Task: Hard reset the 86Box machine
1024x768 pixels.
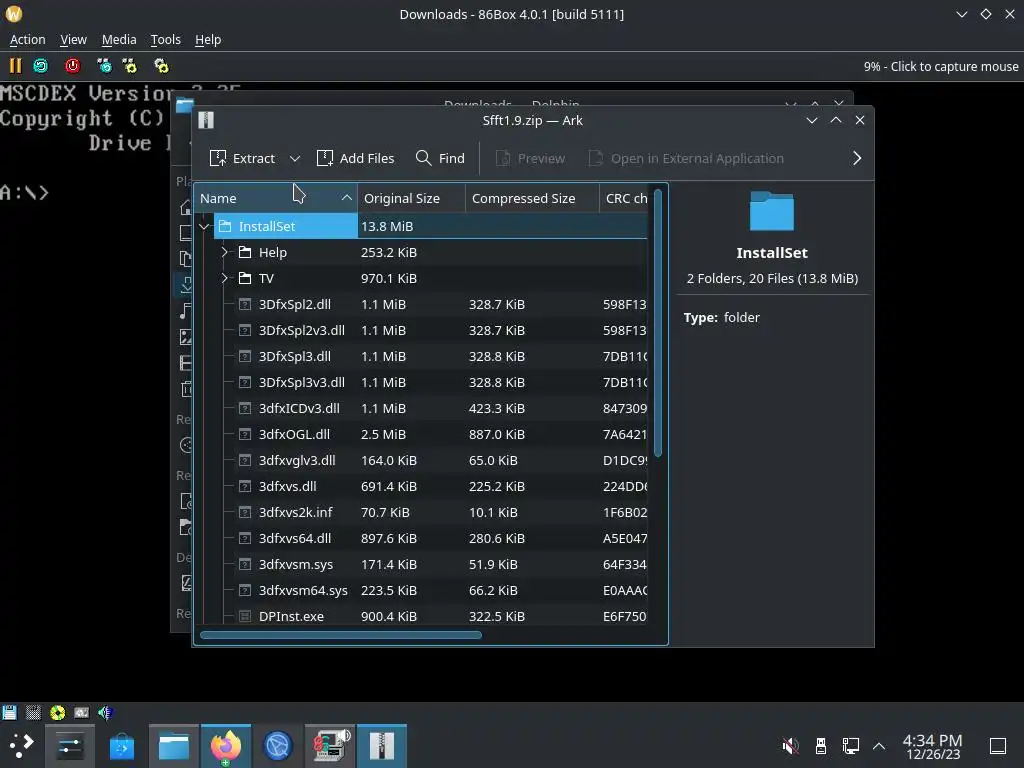Action: click(40, 66)
